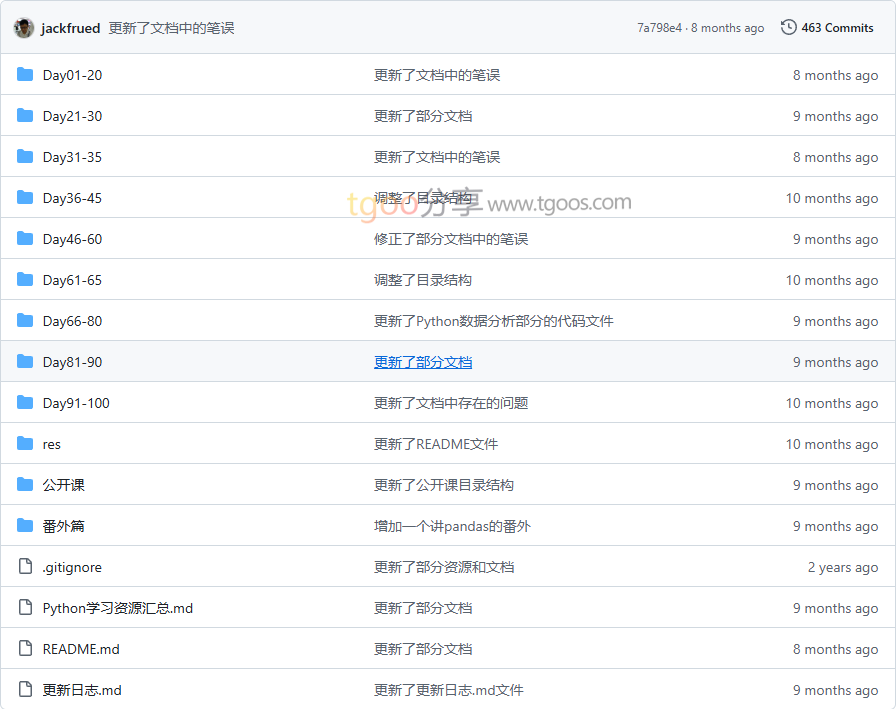896x710 pixels.
Task: Navigate into the Day66-80 folder
Action: [x=72, y=321]
